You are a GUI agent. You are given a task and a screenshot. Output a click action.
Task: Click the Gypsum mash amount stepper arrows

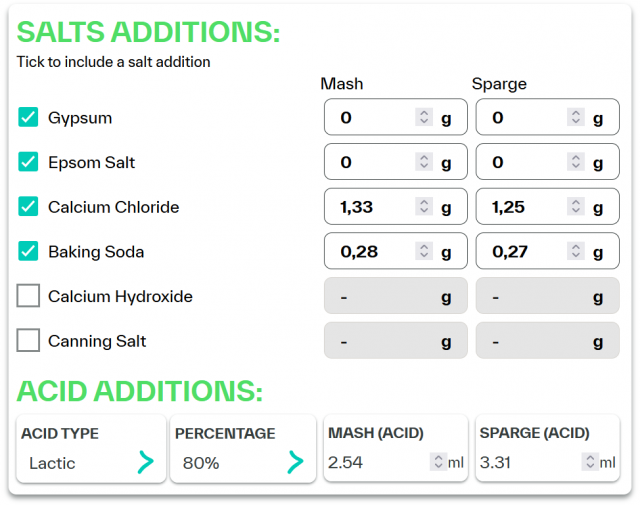(x=424, y=118)
